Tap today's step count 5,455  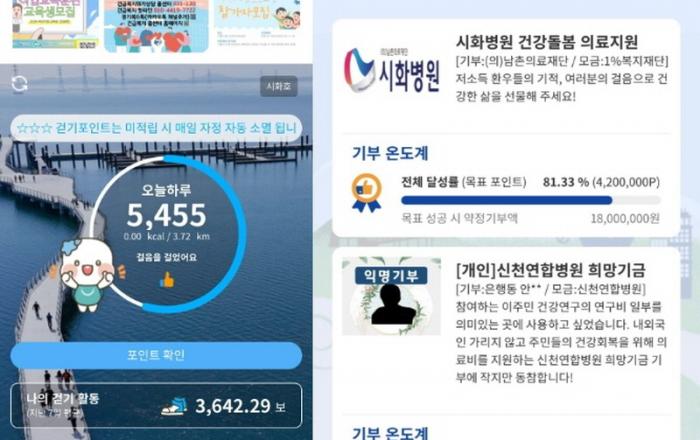(x=167, y=216)
